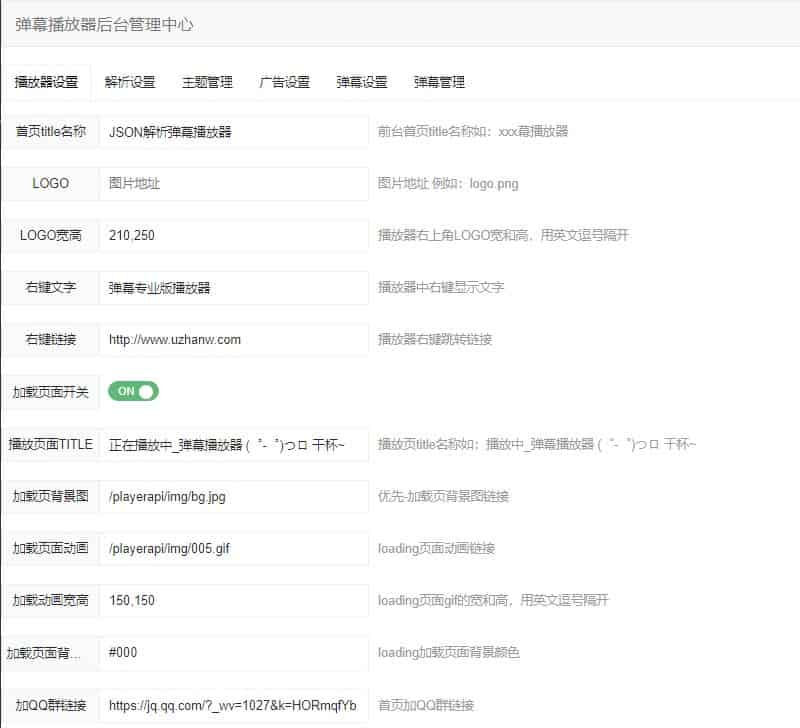Open the 弹幕设置 tab
Image resolution: width=800 pixels, height=728 pixels.
pyautogui.click(x=362, y=83)
